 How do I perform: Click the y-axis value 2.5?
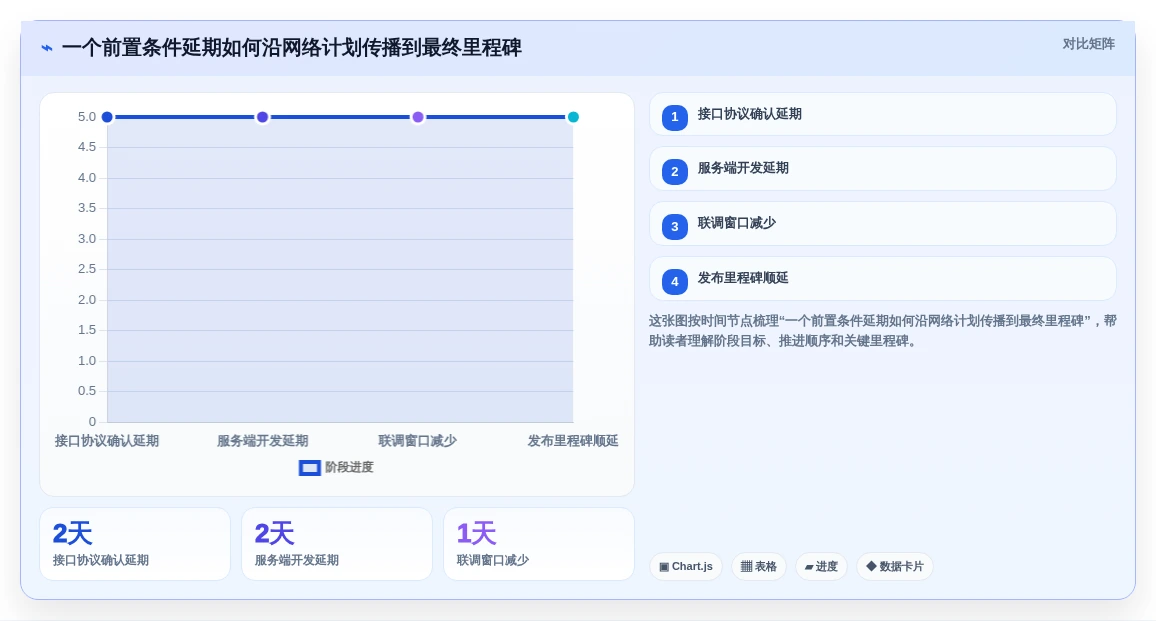[87, 269]
